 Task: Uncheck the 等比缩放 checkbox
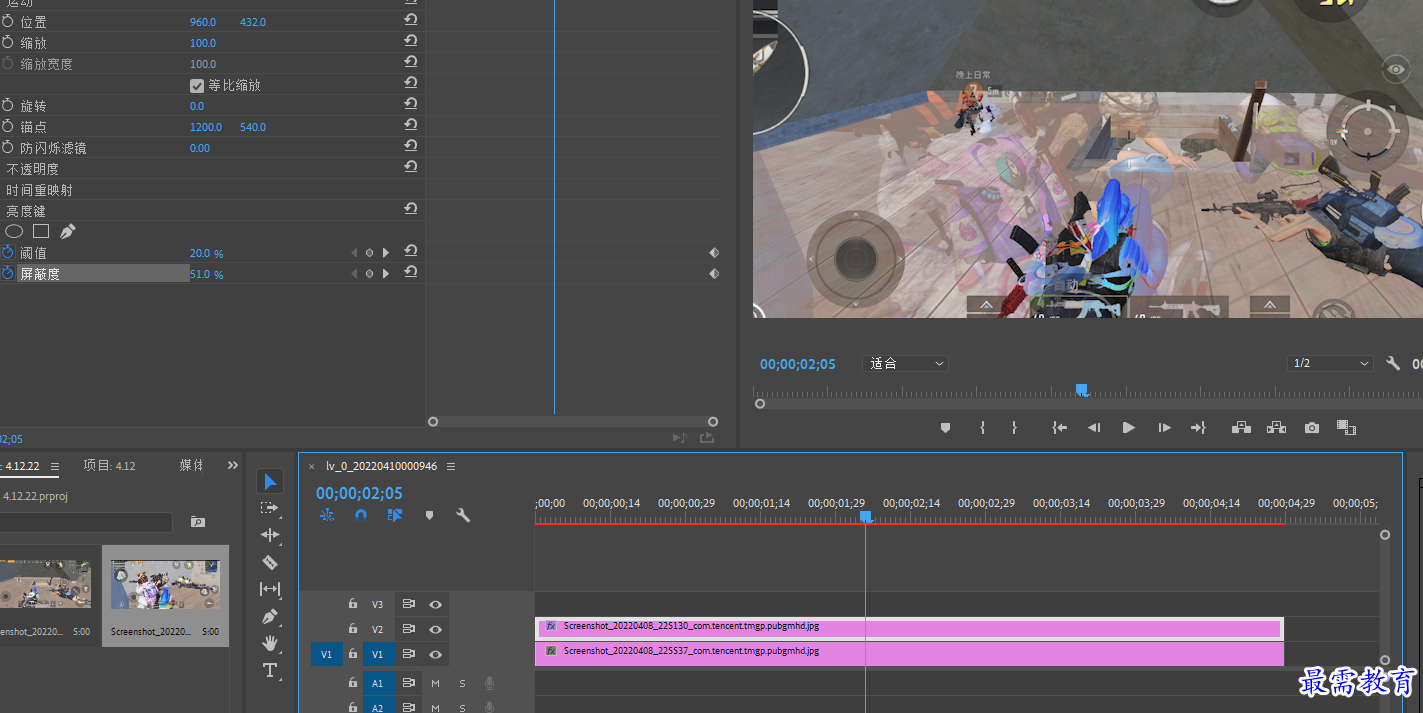[x=197, y=85]
